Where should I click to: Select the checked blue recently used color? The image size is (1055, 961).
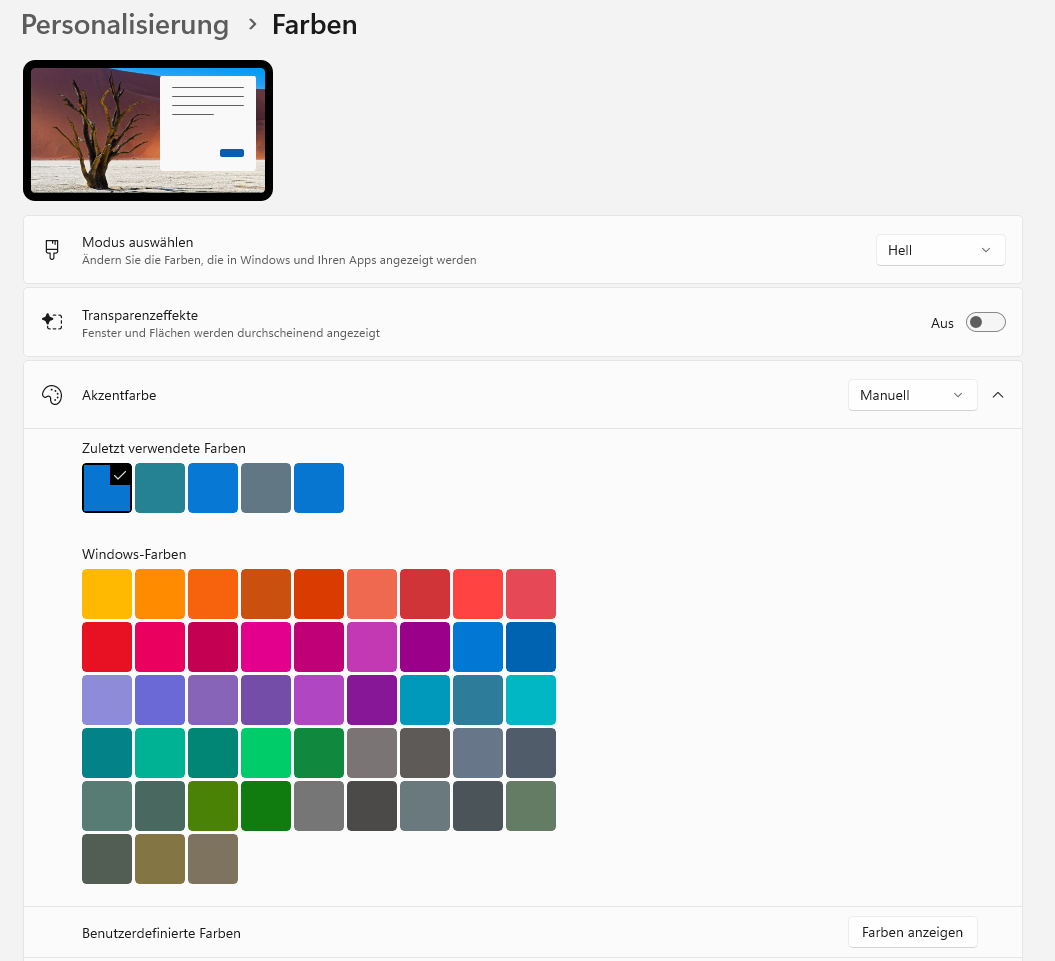[107, 488]
